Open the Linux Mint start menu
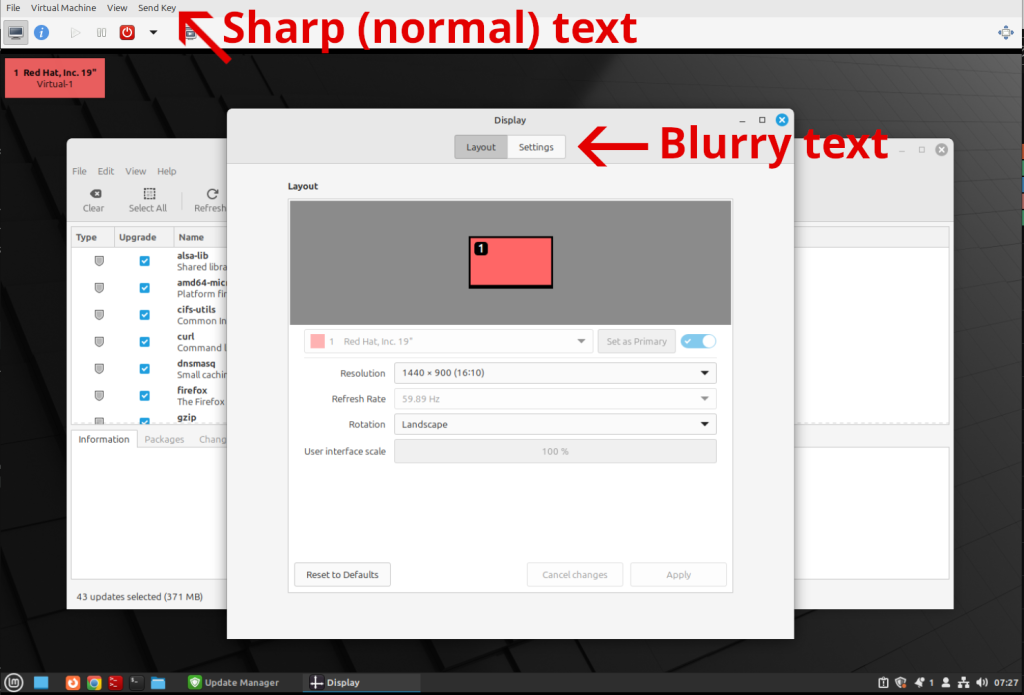Viewport: 1024px width, 695px height. 14,683
